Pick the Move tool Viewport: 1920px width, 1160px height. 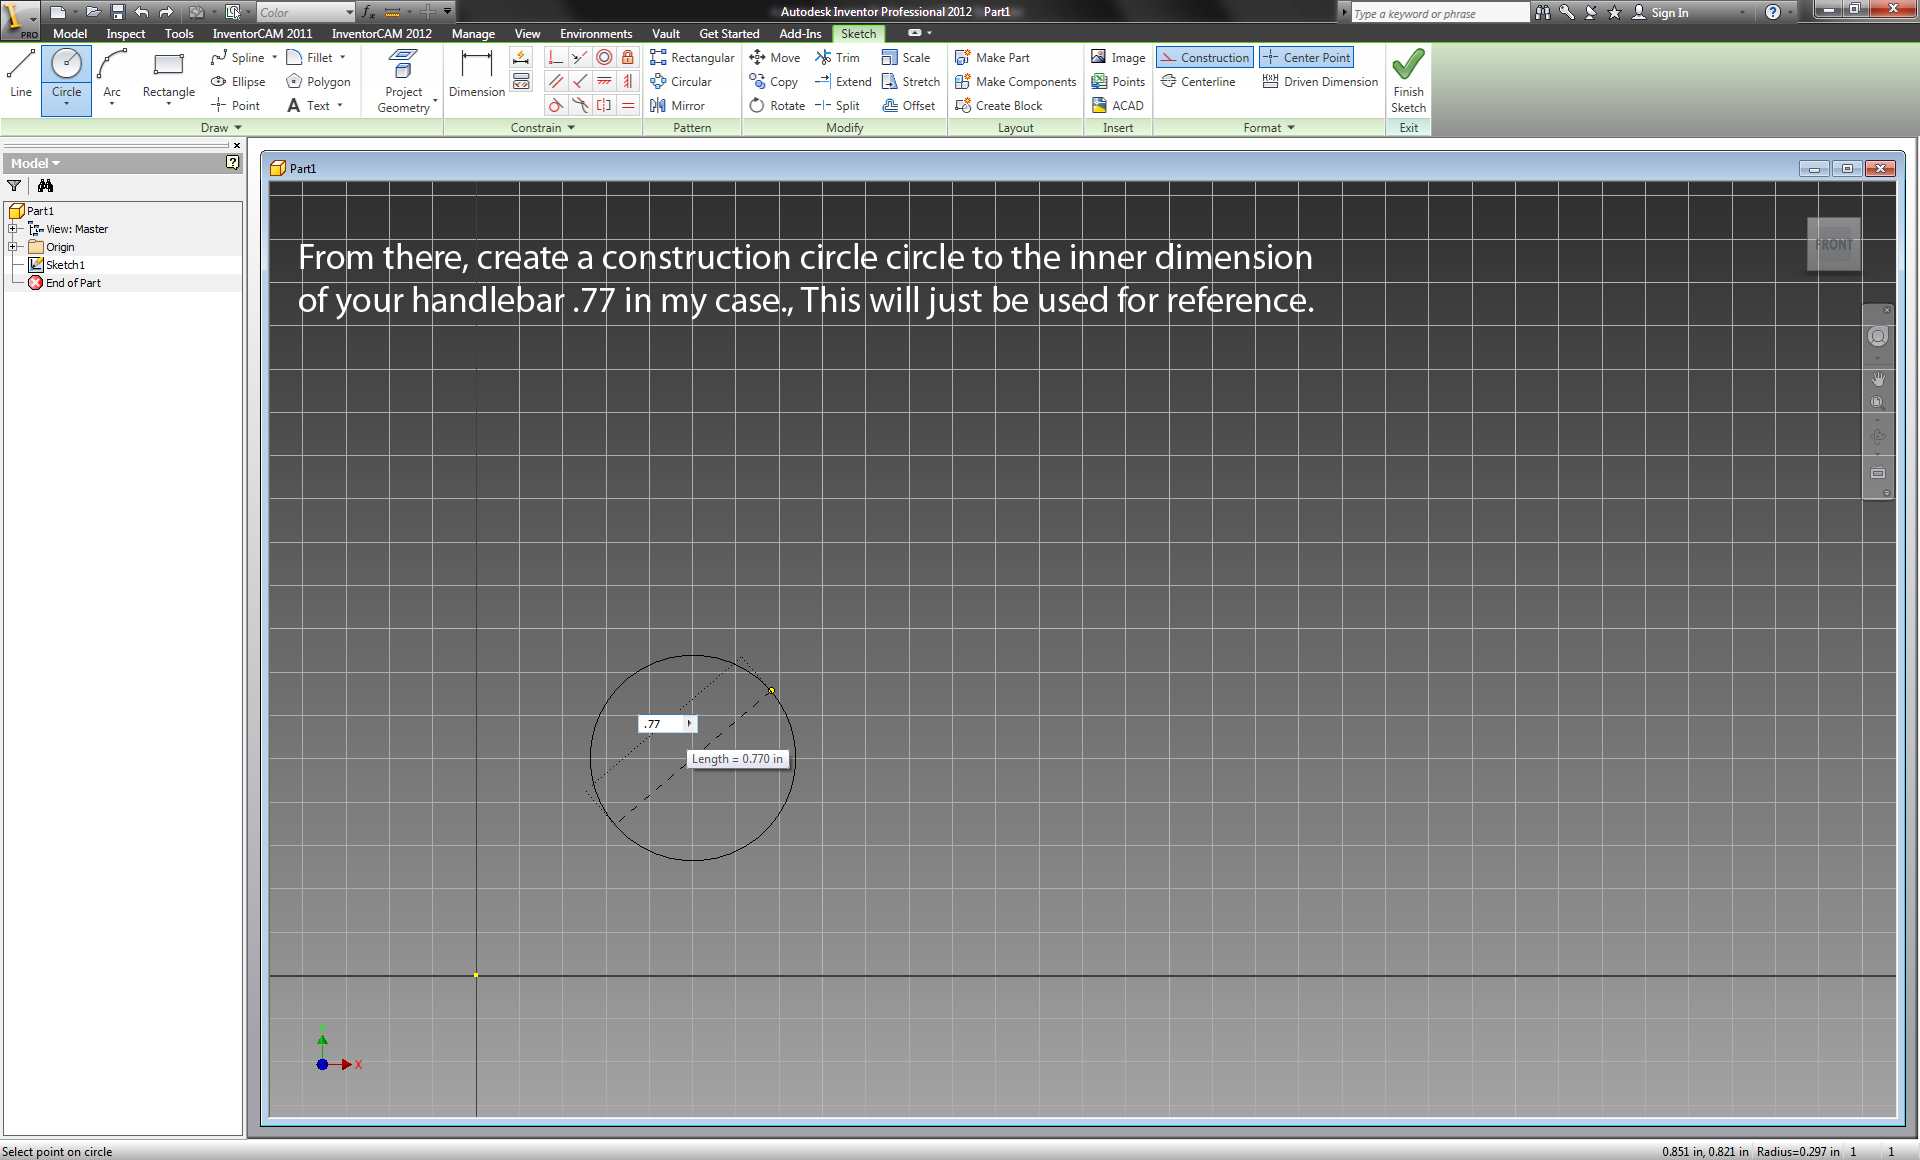pos(775,58)
